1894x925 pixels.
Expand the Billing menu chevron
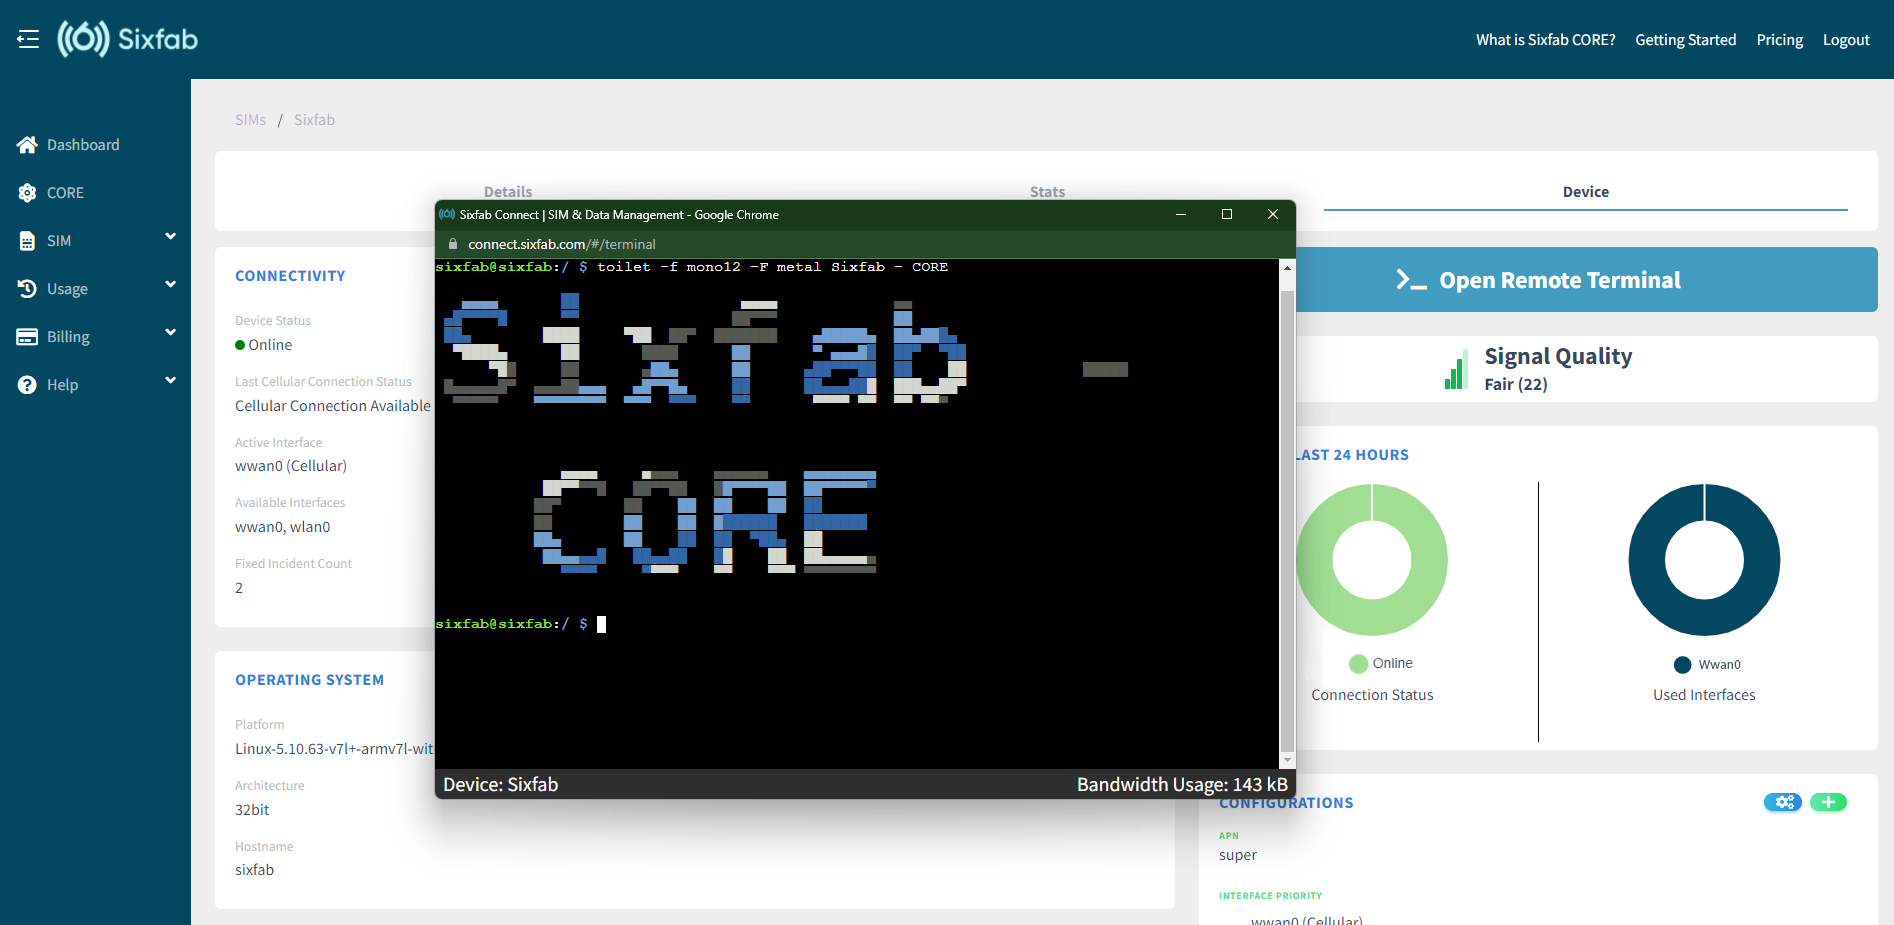pos(171,333)
